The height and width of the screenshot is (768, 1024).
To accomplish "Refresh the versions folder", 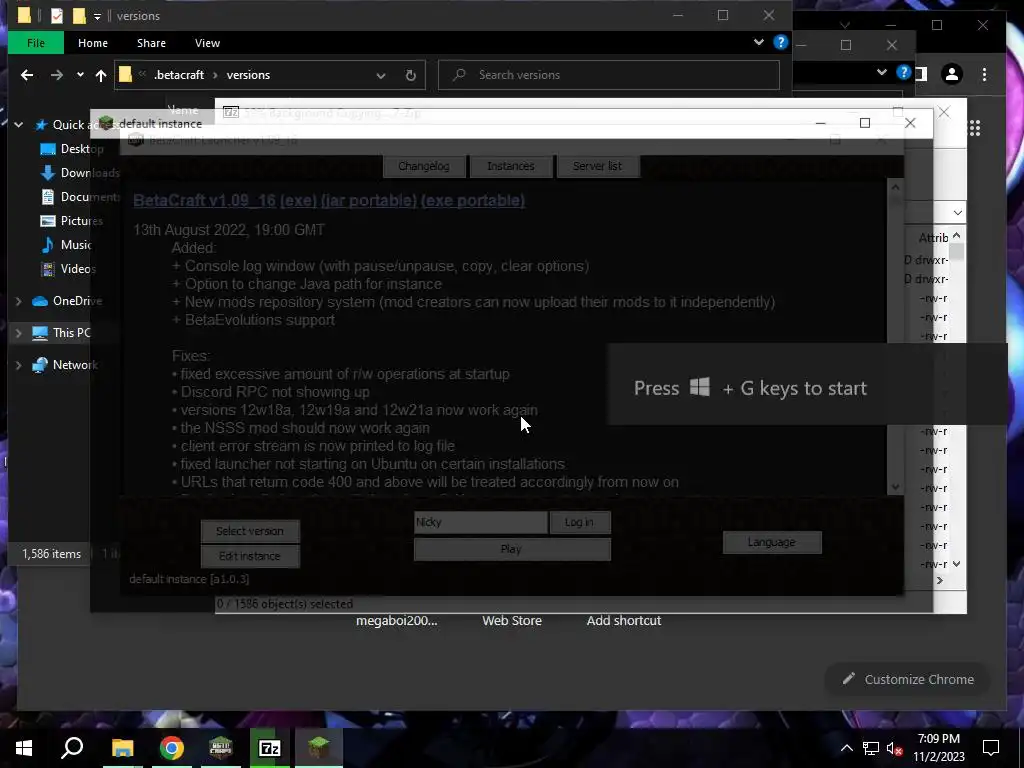I will pyautogui.click(x=411, y=75).
